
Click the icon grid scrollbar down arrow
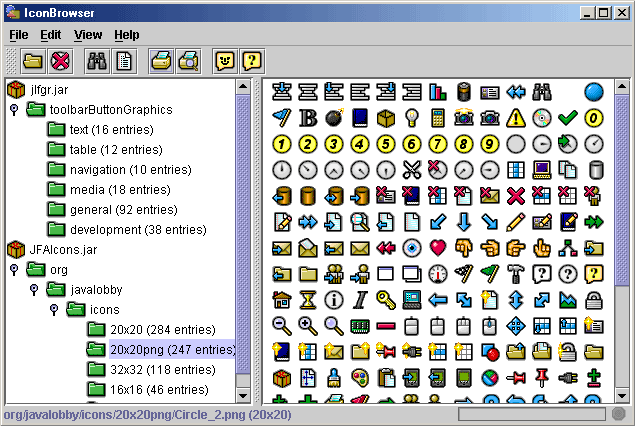tap(620, 394)
